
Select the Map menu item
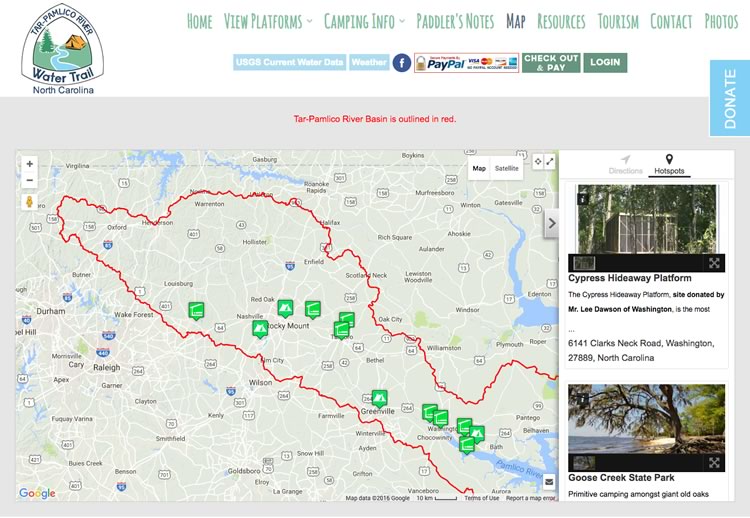516,21
